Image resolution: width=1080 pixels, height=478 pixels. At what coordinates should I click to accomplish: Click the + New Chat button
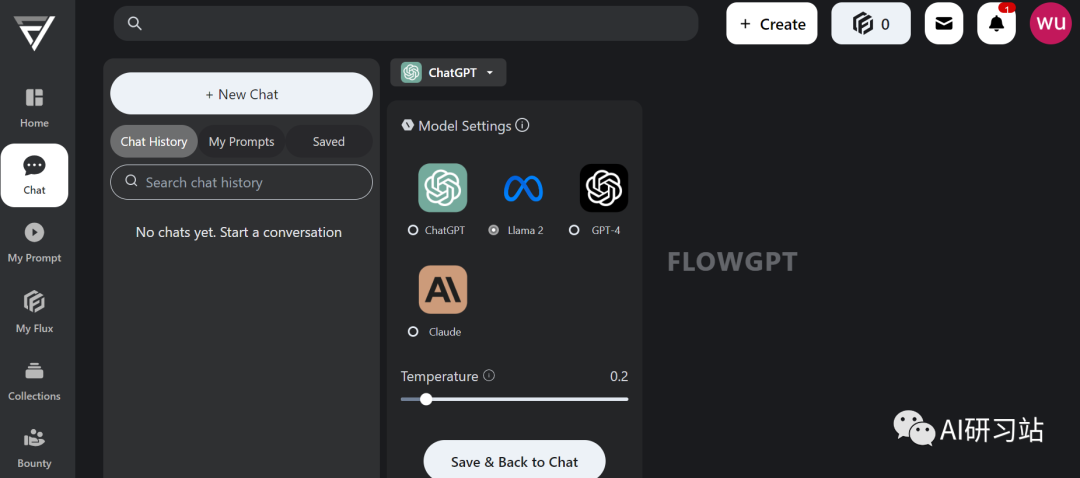pyautogui.click(x=241, y=94)
